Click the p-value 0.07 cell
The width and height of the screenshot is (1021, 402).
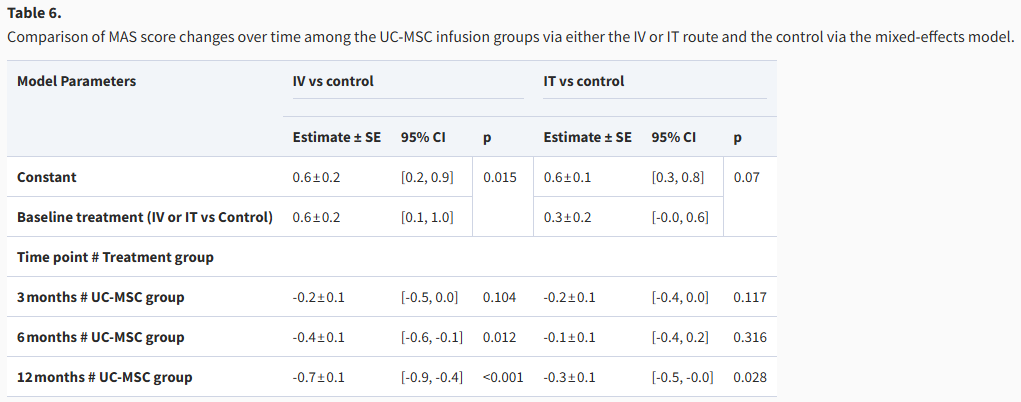(x=745, y=177)
